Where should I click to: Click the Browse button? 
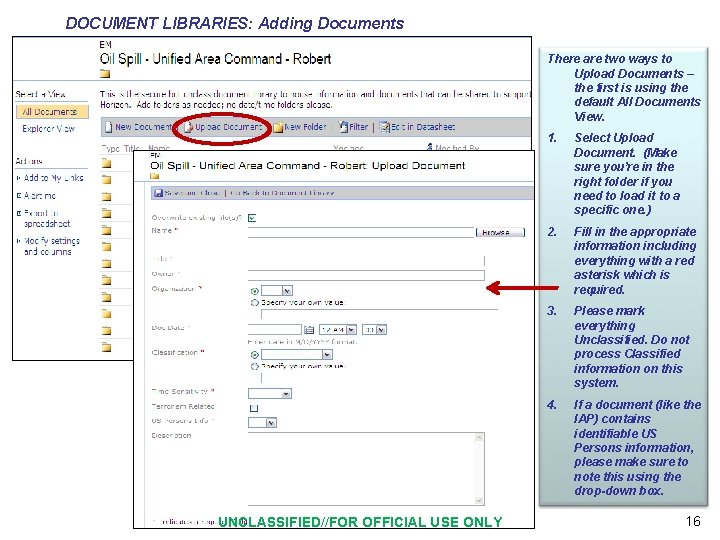(501, 232)
